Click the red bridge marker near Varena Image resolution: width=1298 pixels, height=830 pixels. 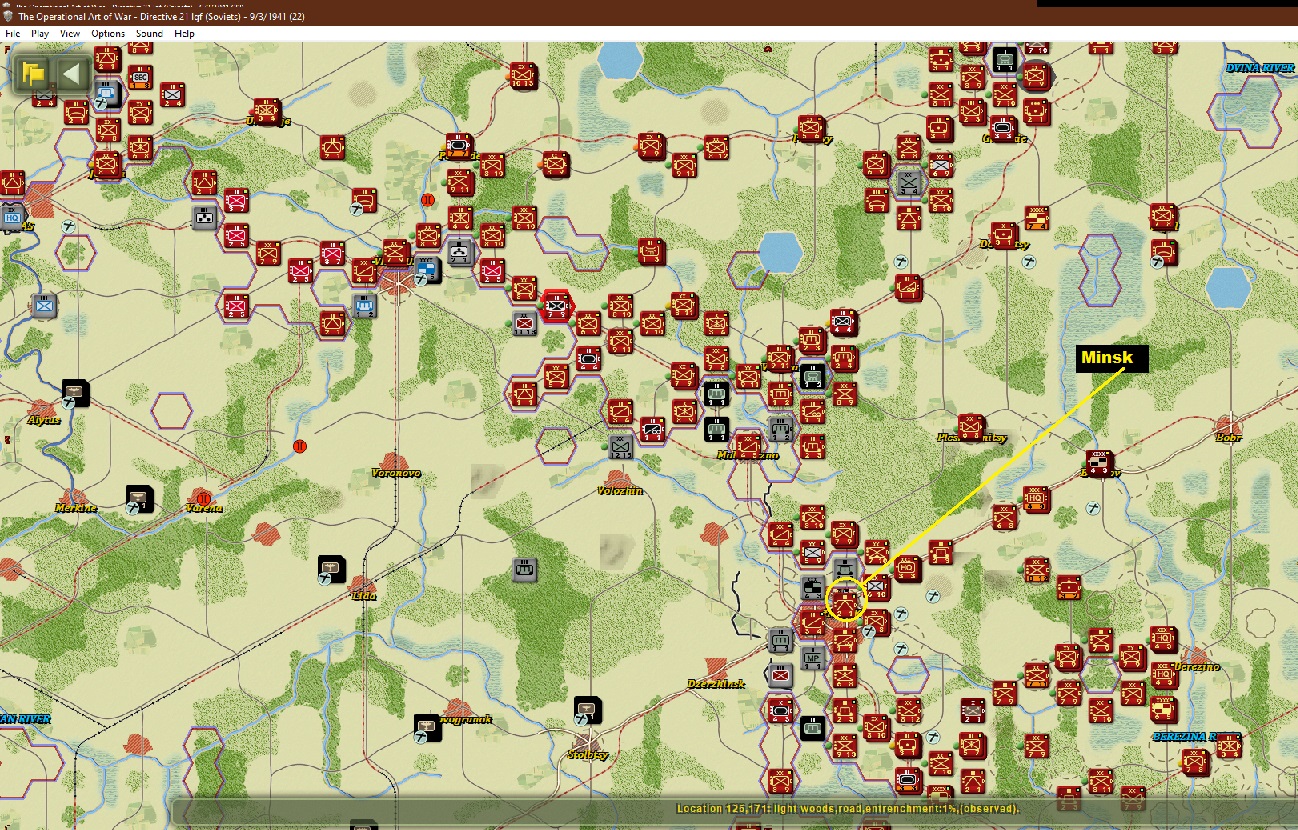(205, 498)
